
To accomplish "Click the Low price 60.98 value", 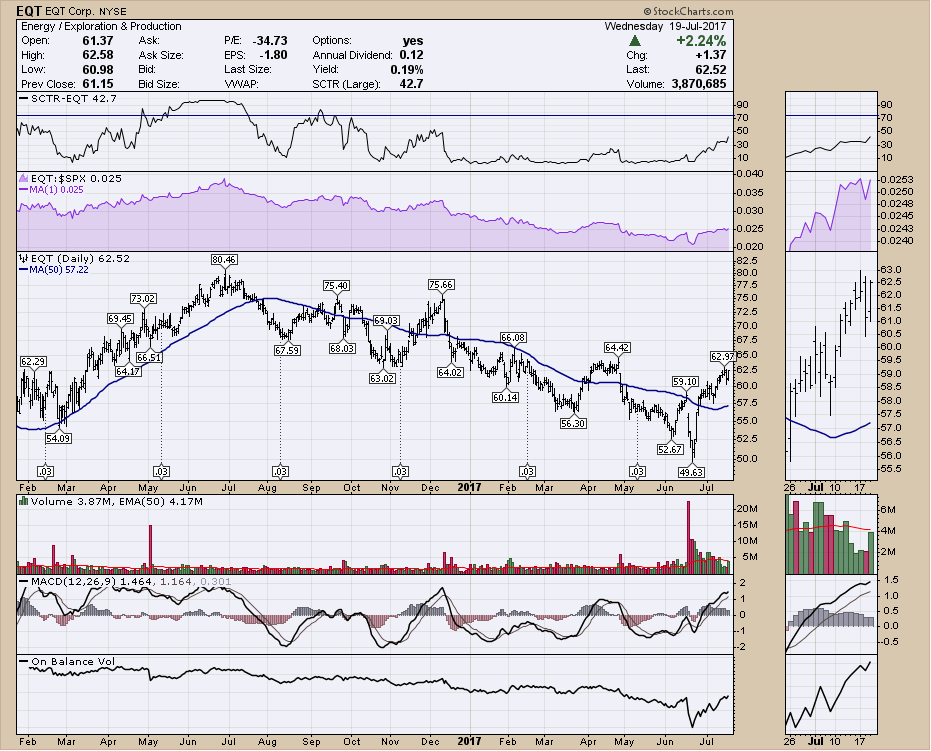I will 97,69.
